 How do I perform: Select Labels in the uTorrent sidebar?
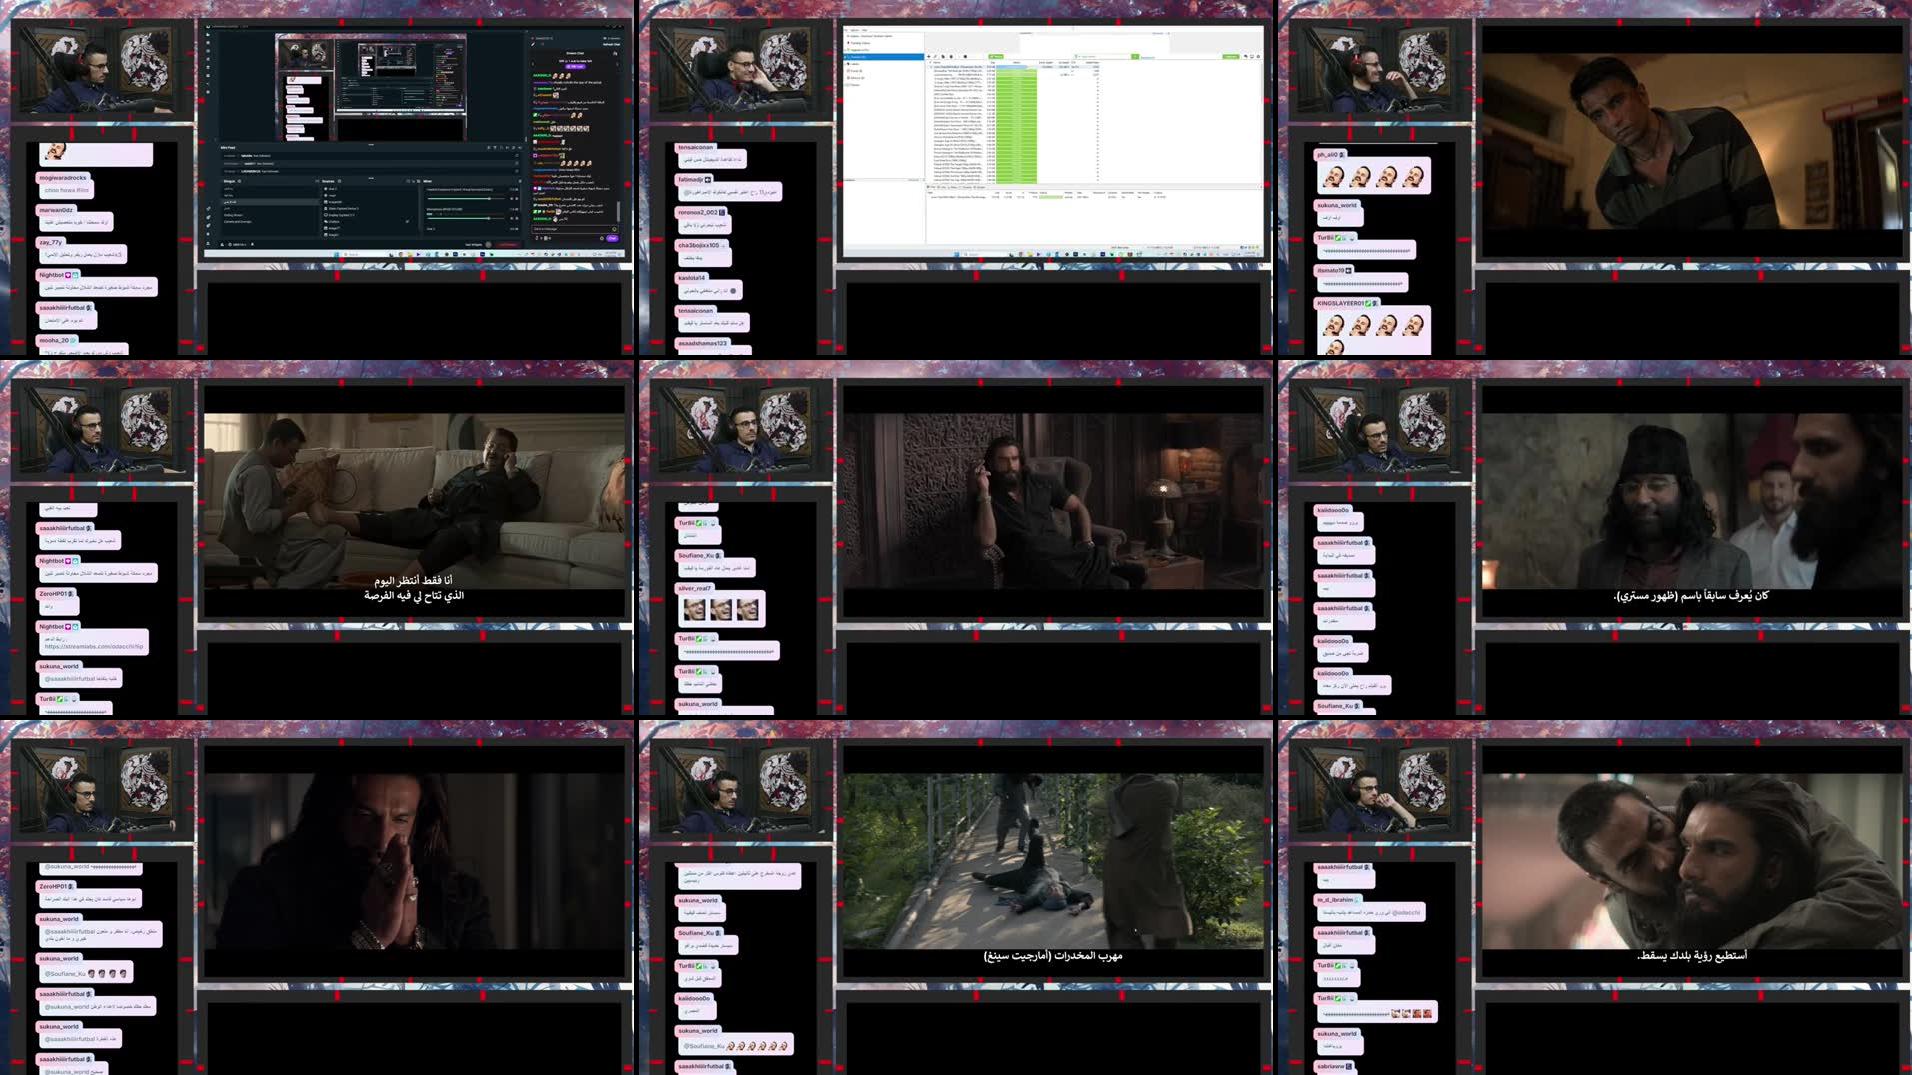(855, 64)
